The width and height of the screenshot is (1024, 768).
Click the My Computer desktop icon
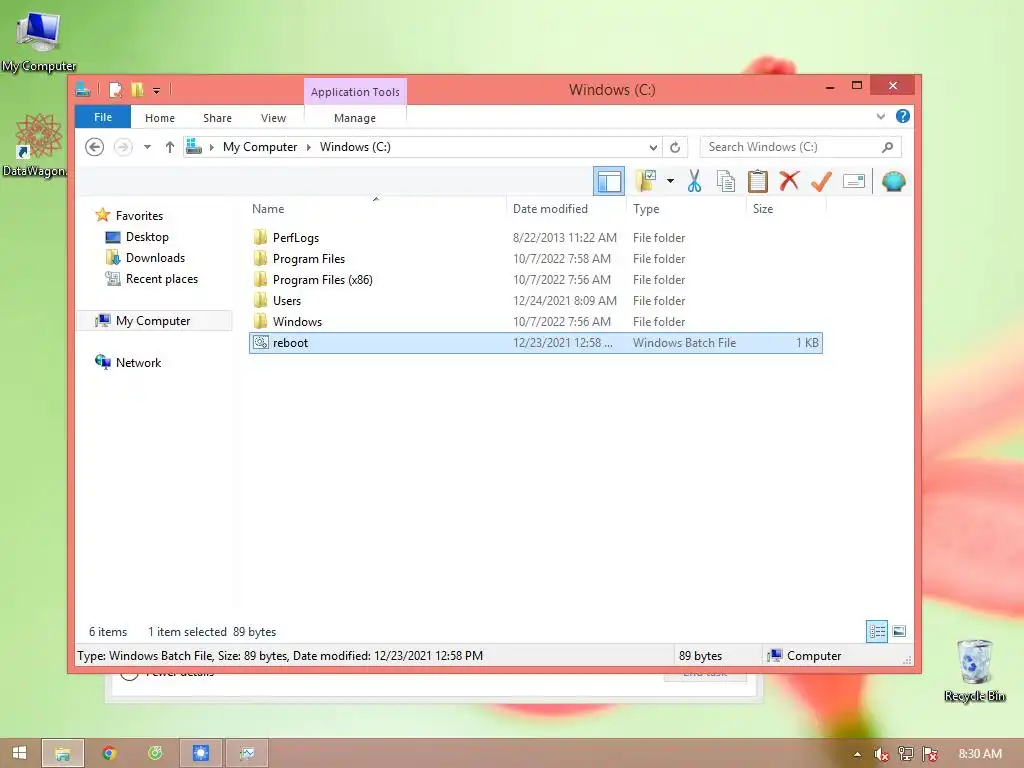click(39, 42)
